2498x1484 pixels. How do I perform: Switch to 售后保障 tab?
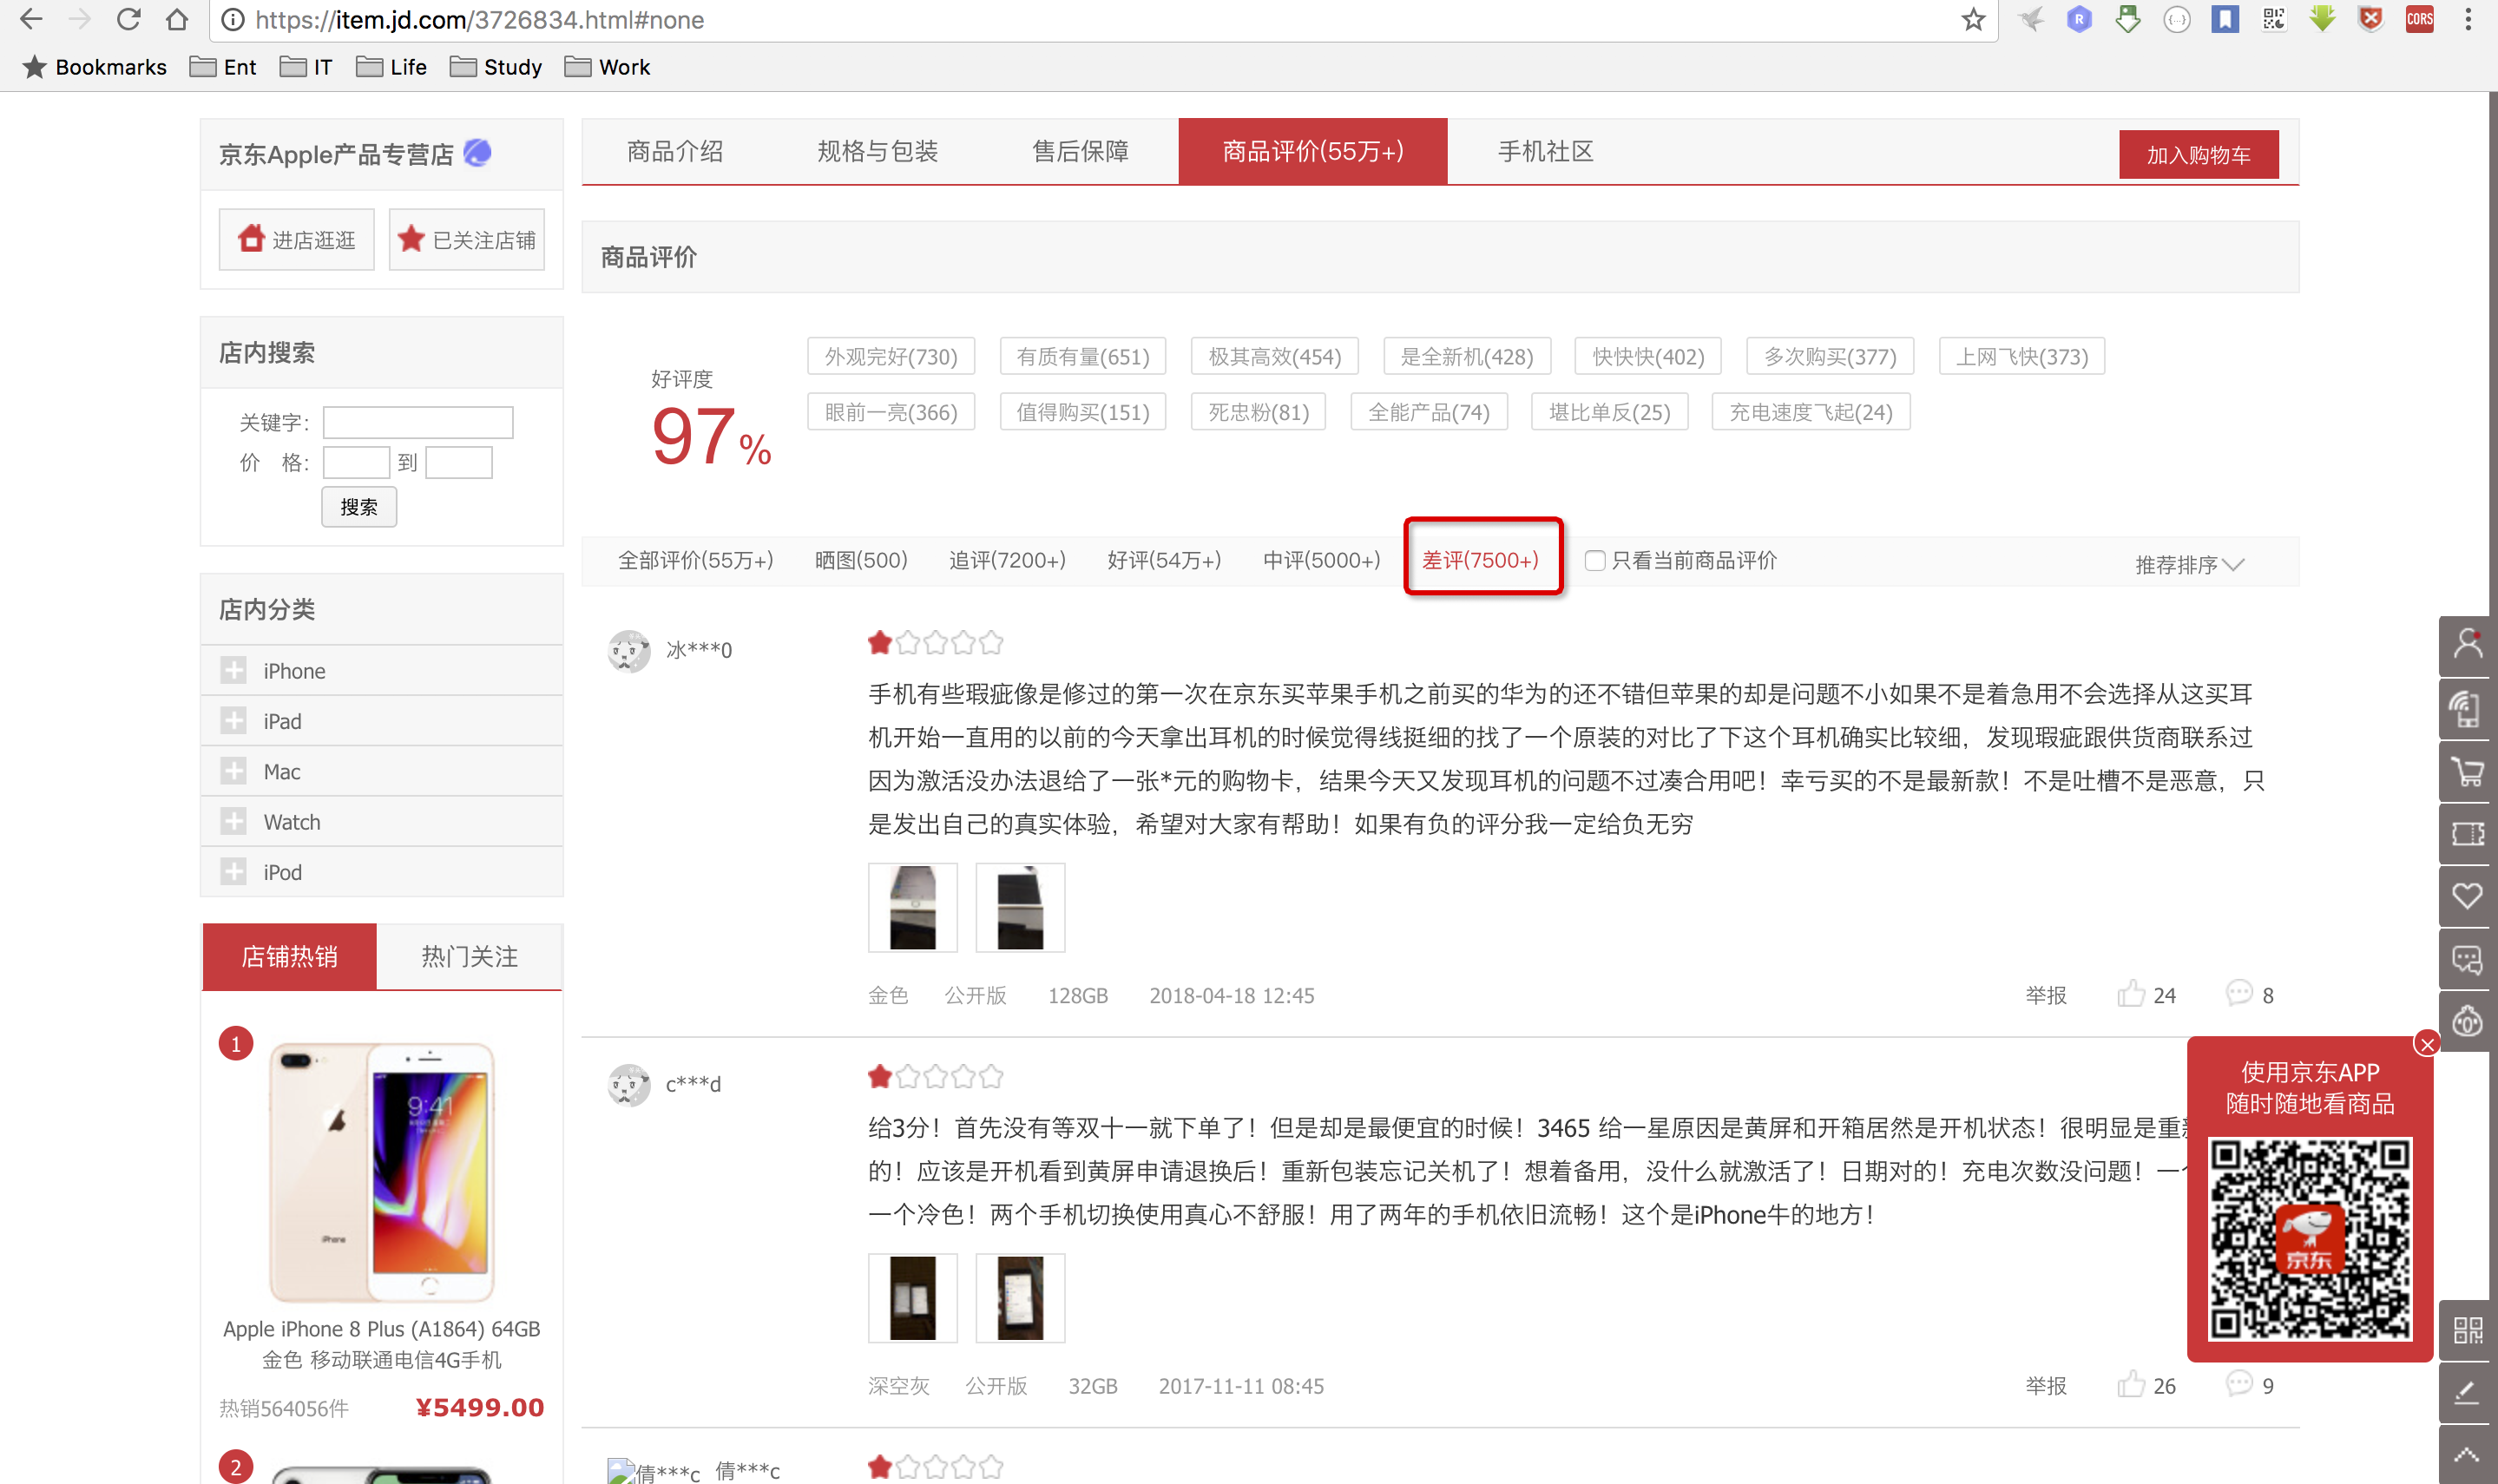pyautogui.click(x=1080, y=151)
